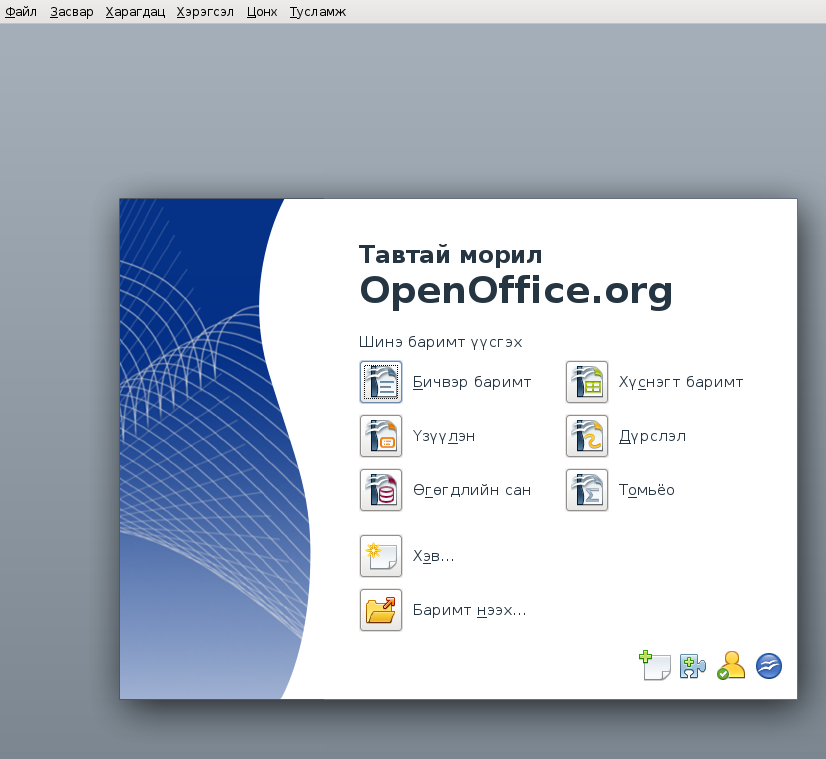Click the user registration icon
Screen dimensions: 826x759
click(x=731, y=666)
